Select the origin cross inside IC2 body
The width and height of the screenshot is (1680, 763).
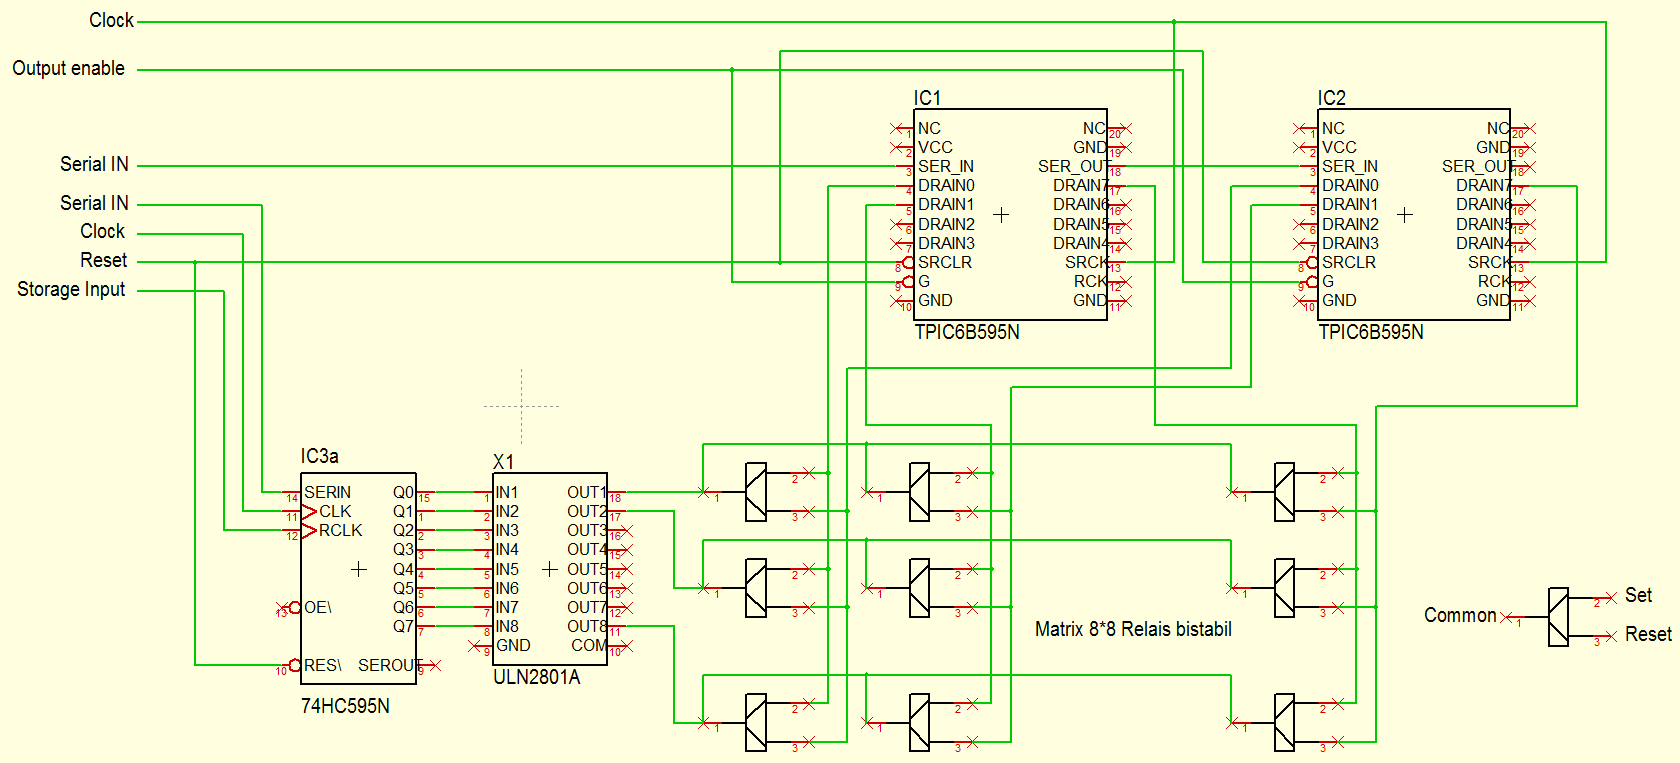pos(1405,214)
